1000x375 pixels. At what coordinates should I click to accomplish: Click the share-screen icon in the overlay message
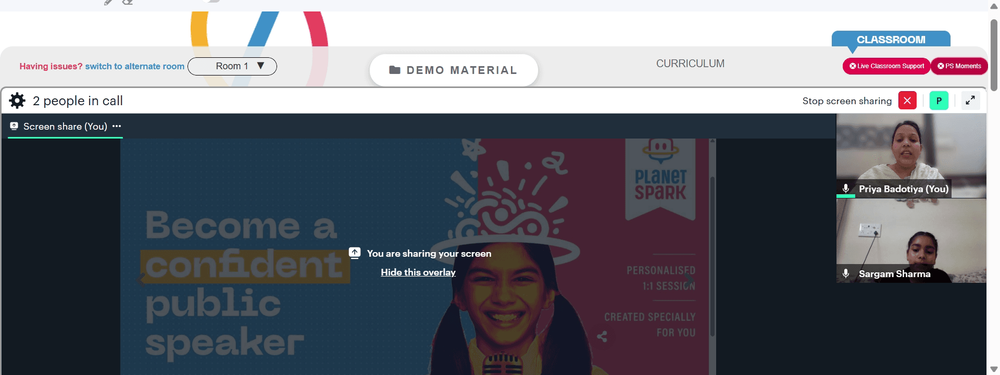355,253
